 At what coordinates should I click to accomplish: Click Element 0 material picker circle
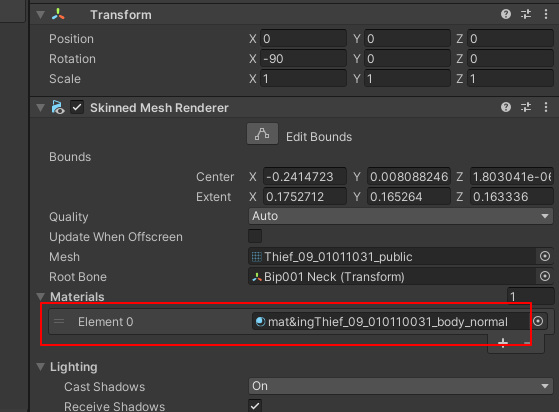[538, 321]
